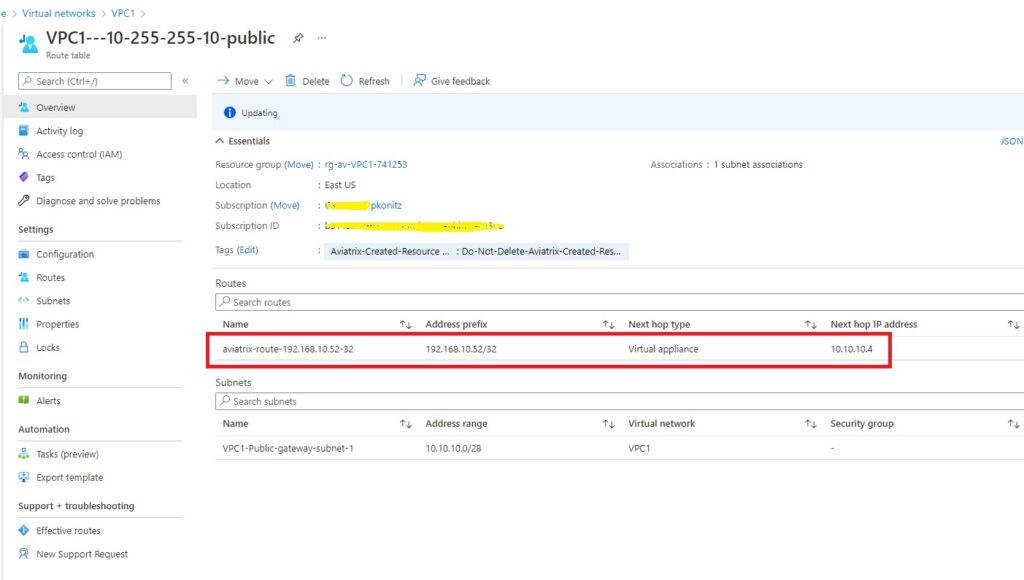The width and height of the screenshot is (1024, 580).
Task: Click Move link beside Resource group
Action: [x=299, y=165]
